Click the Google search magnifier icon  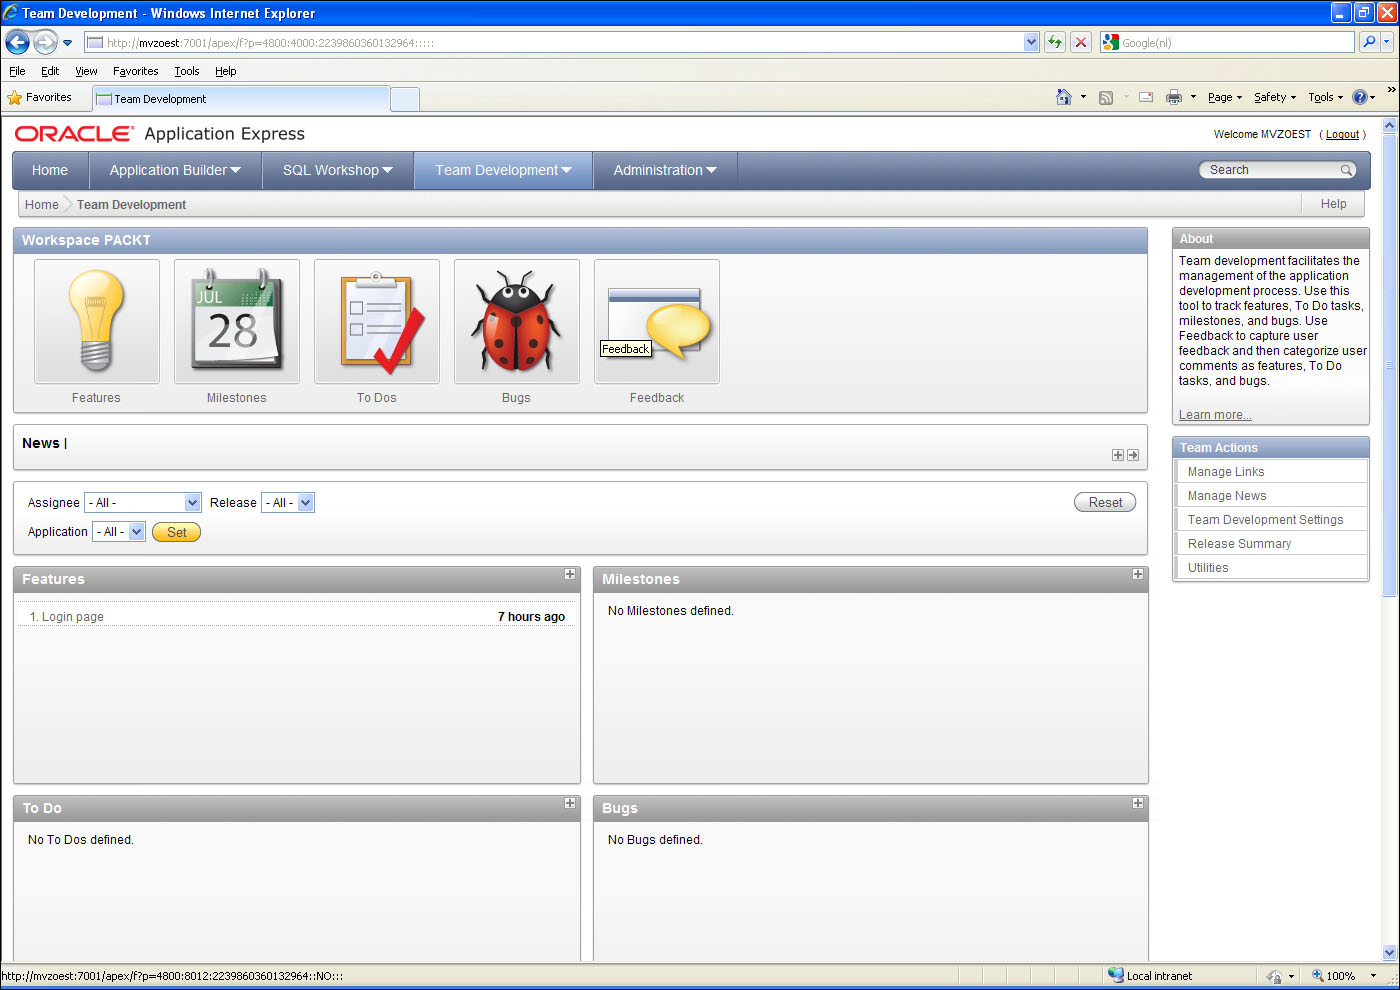tap(1369, 42)
